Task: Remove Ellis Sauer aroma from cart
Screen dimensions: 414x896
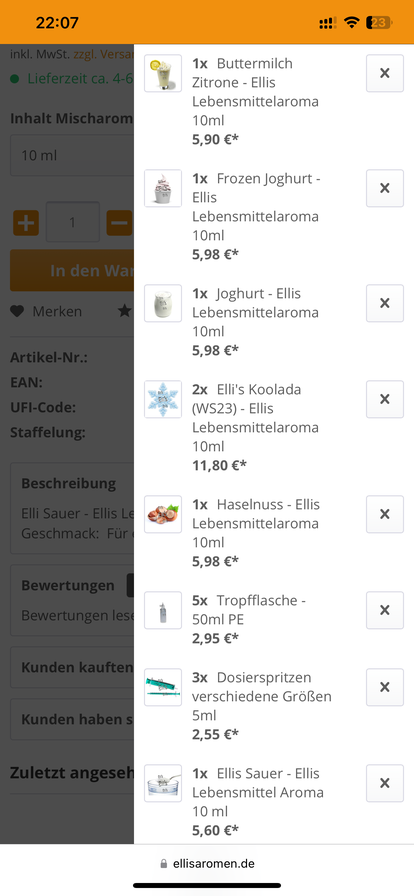Action: (384, 783)
